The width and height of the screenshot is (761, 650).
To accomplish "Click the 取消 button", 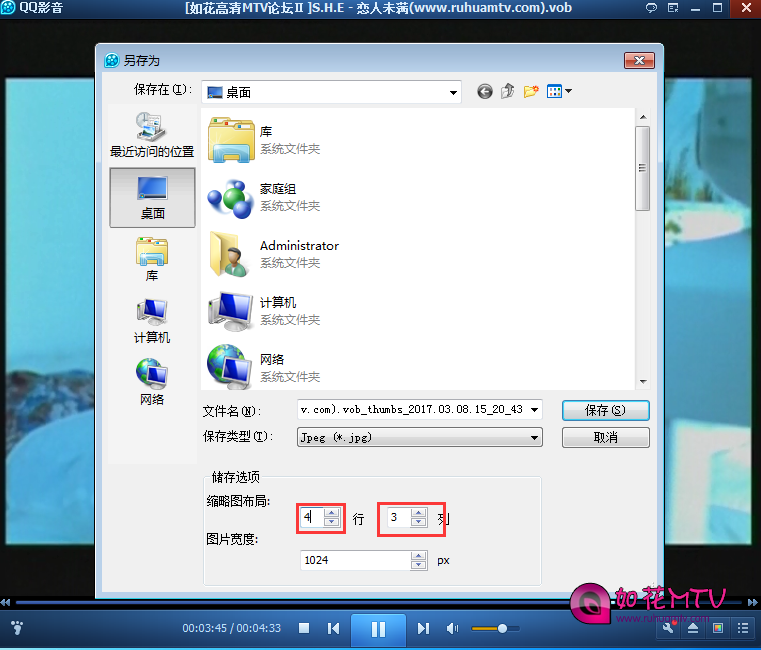I will (x=605, y=437).
